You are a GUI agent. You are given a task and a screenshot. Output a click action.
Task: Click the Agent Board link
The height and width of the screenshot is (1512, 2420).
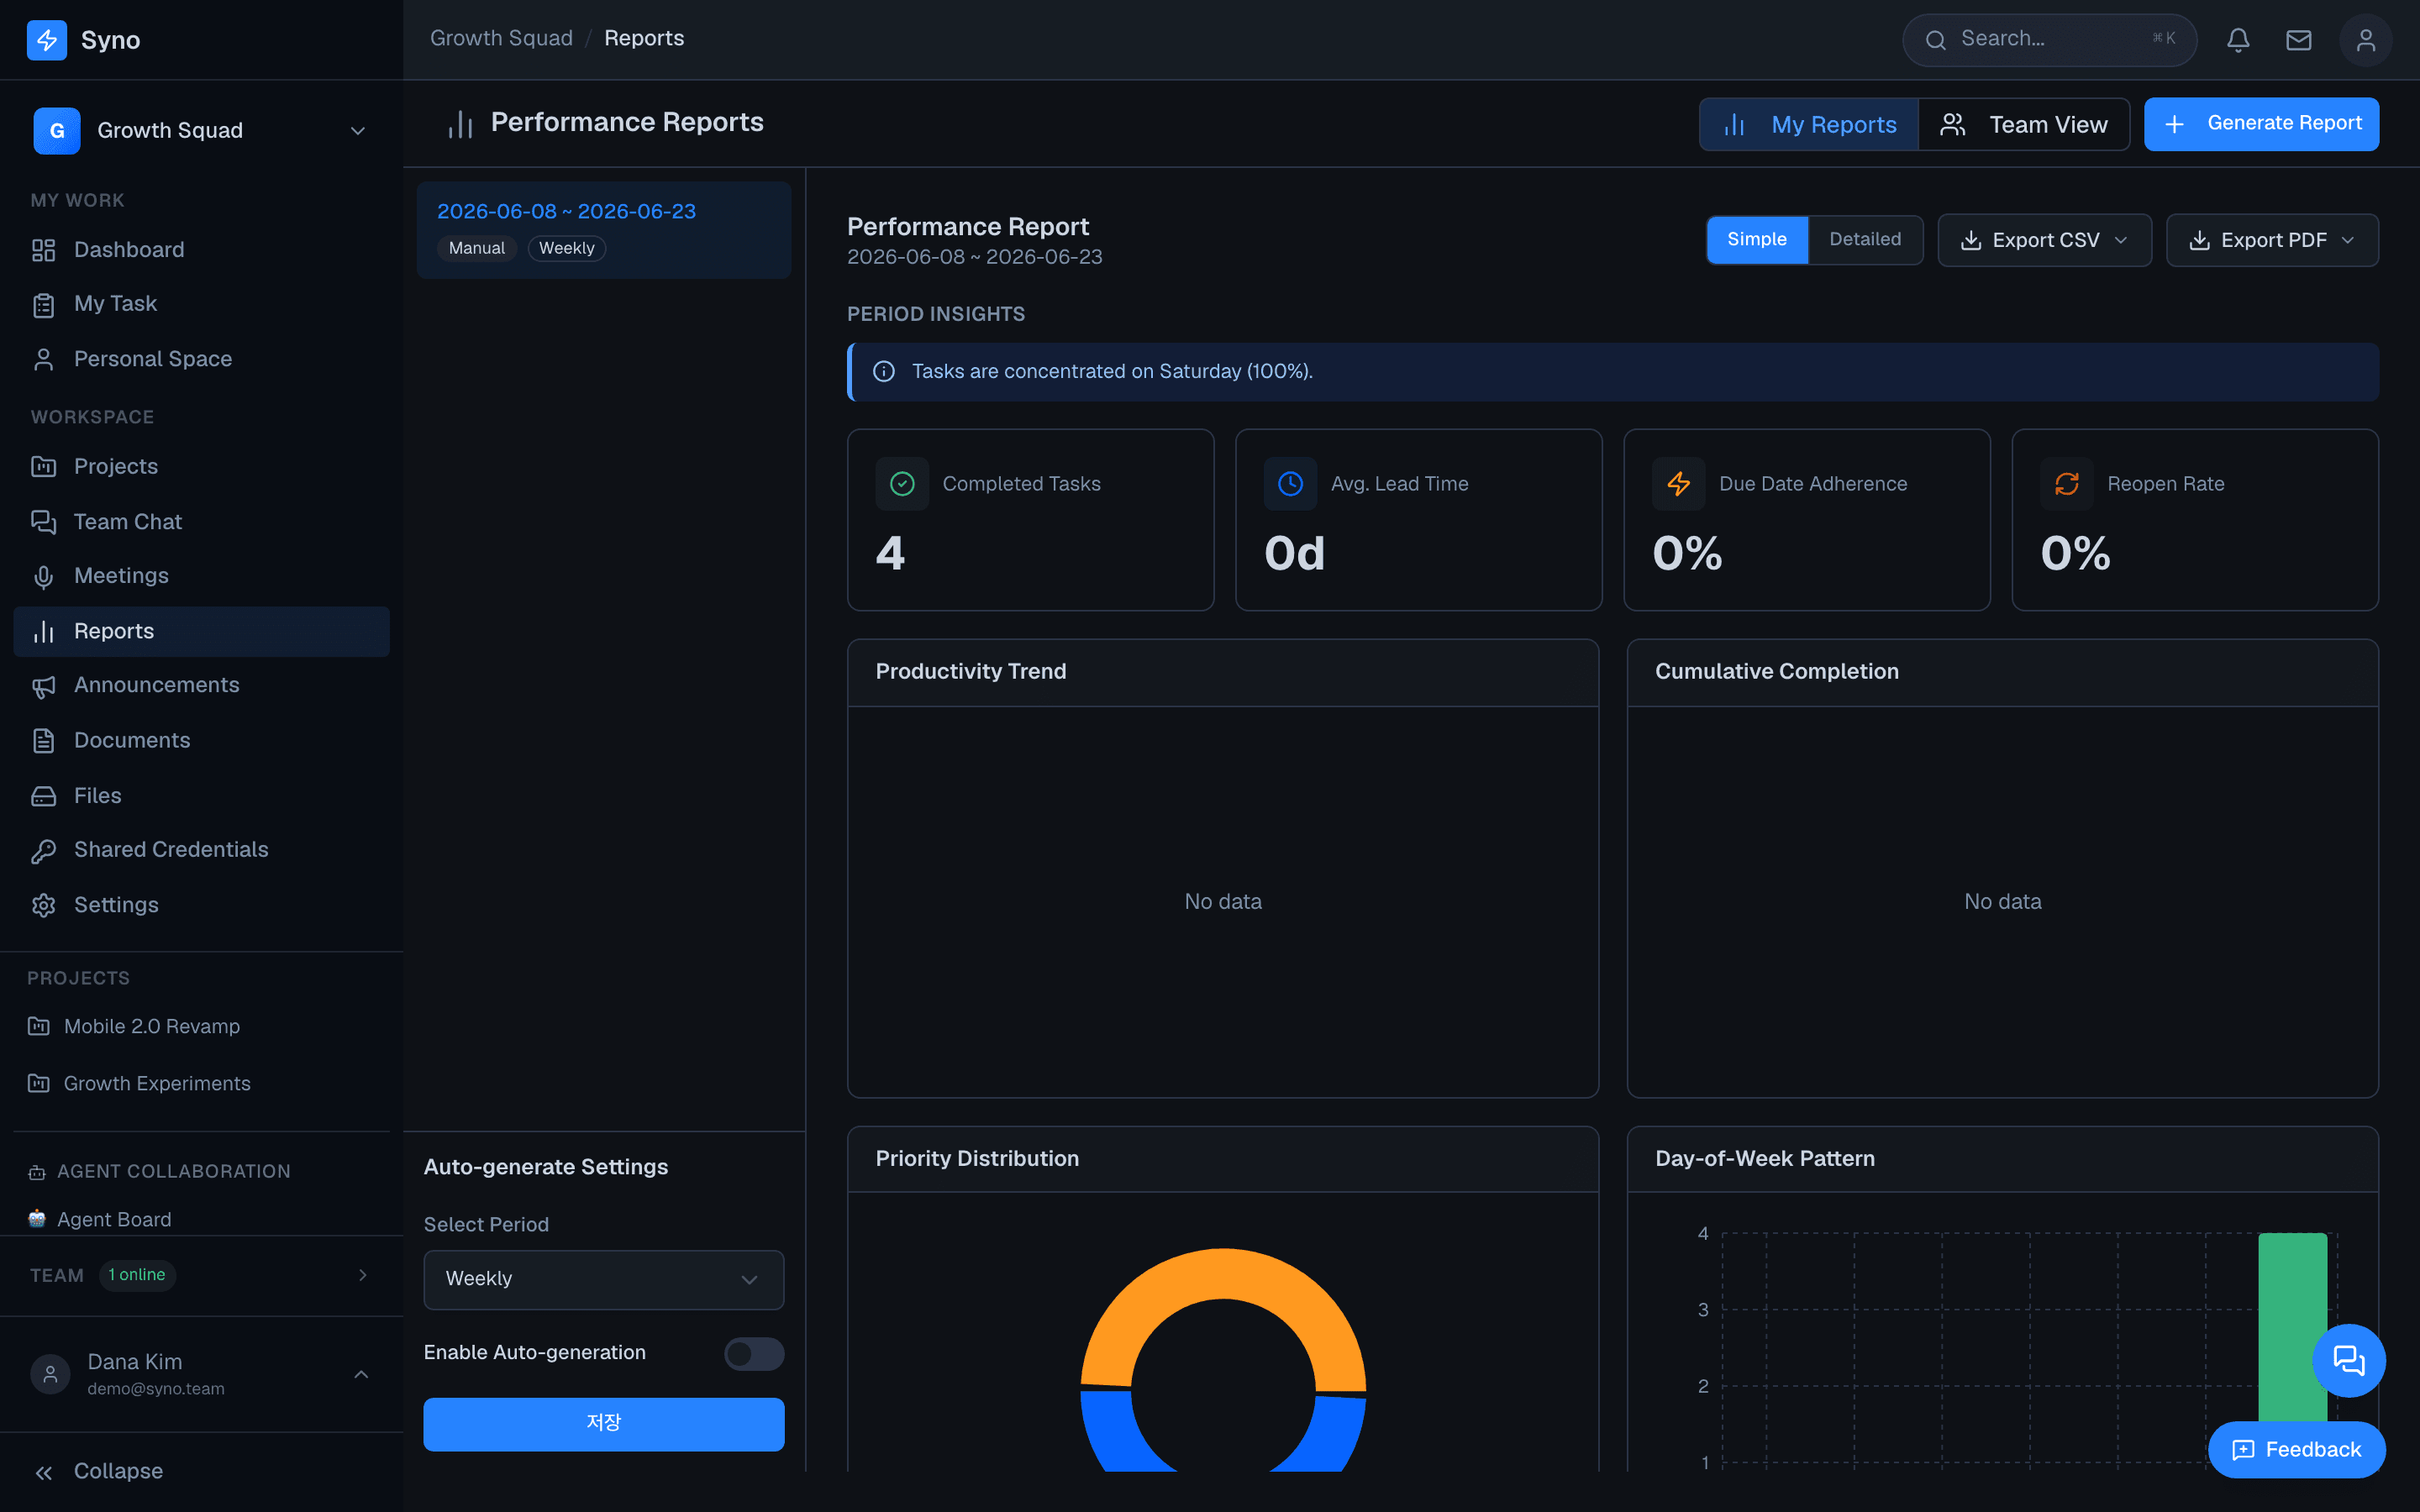point(114,1220)
